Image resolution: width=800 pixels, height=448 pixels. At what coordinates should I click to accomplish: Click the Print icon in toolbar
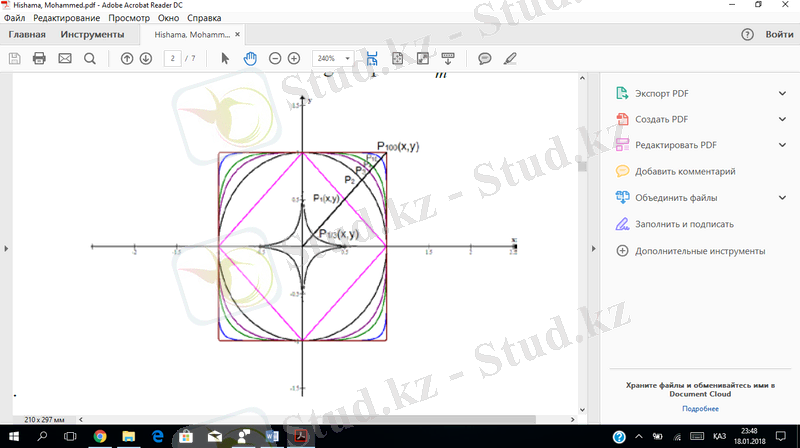tap(40, 58)
